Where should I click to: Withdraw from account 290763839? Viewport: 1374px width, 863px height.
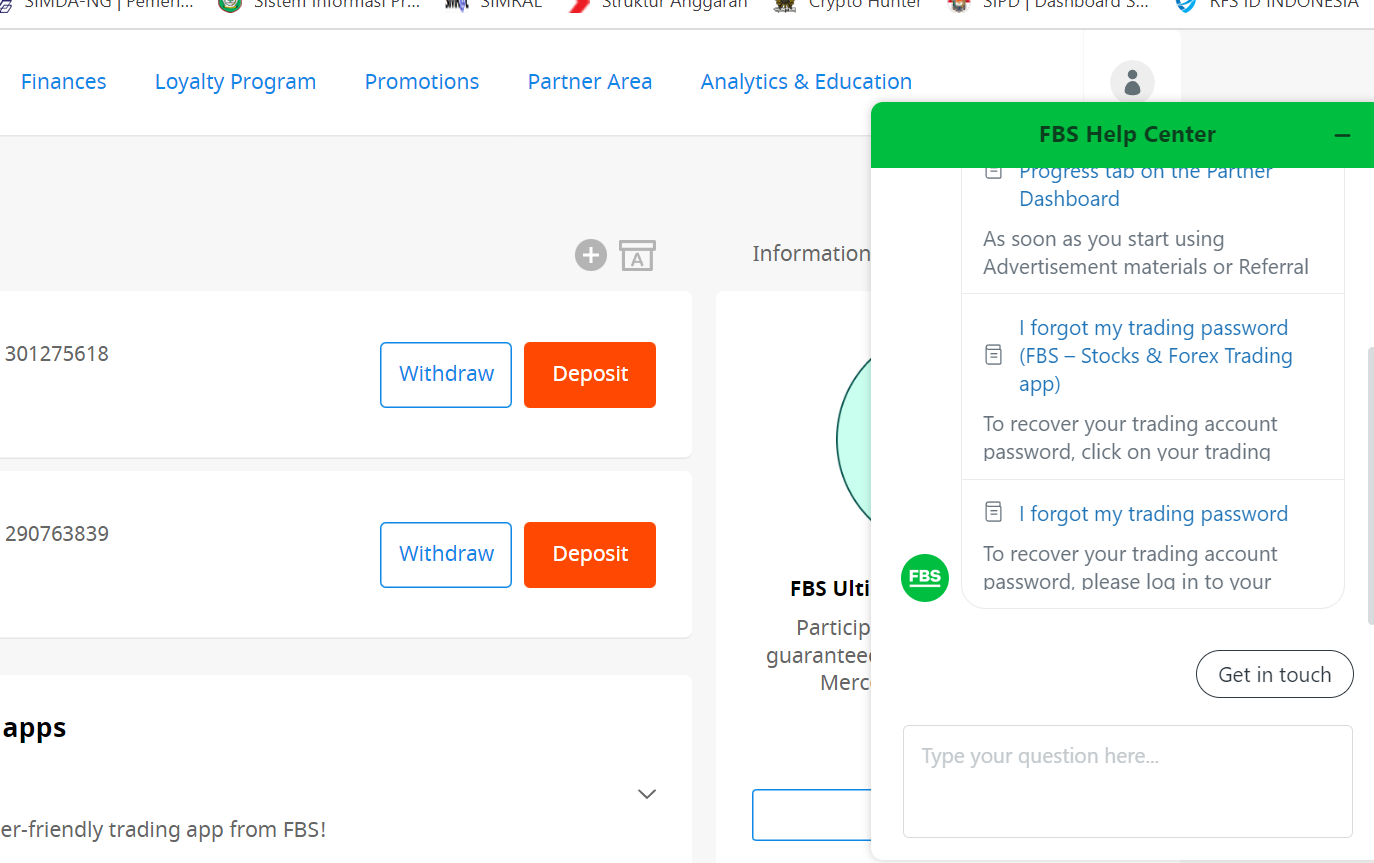(x=446, y=555)
